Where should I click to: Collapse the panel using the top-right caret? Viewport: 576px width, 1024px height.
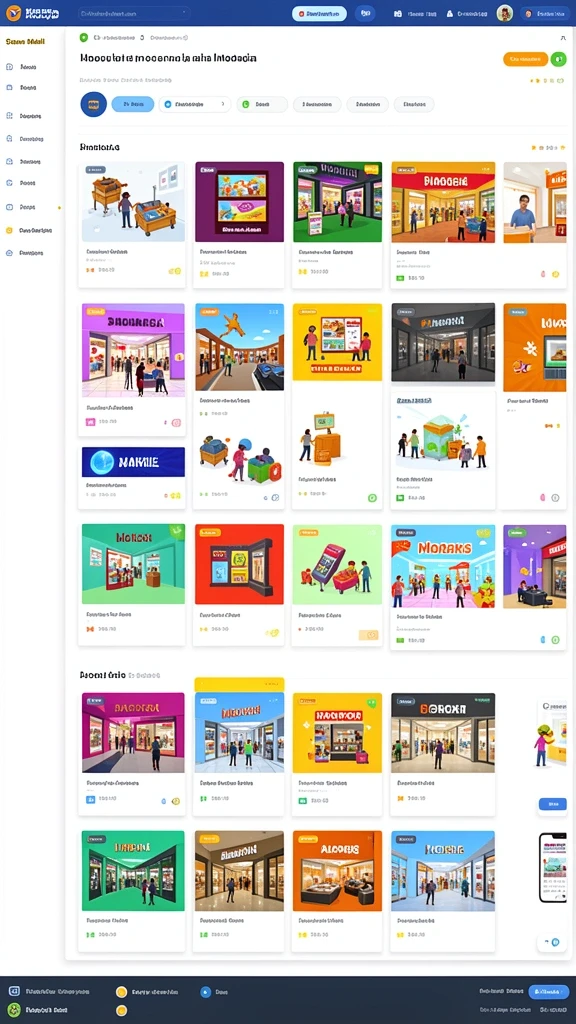coord(563,39)
